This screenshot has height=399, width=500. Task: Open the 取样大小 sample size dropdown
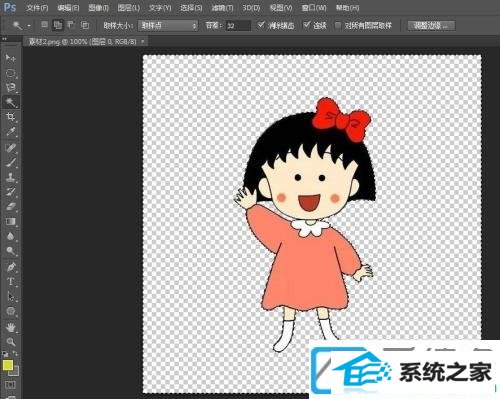coord(168,25)
